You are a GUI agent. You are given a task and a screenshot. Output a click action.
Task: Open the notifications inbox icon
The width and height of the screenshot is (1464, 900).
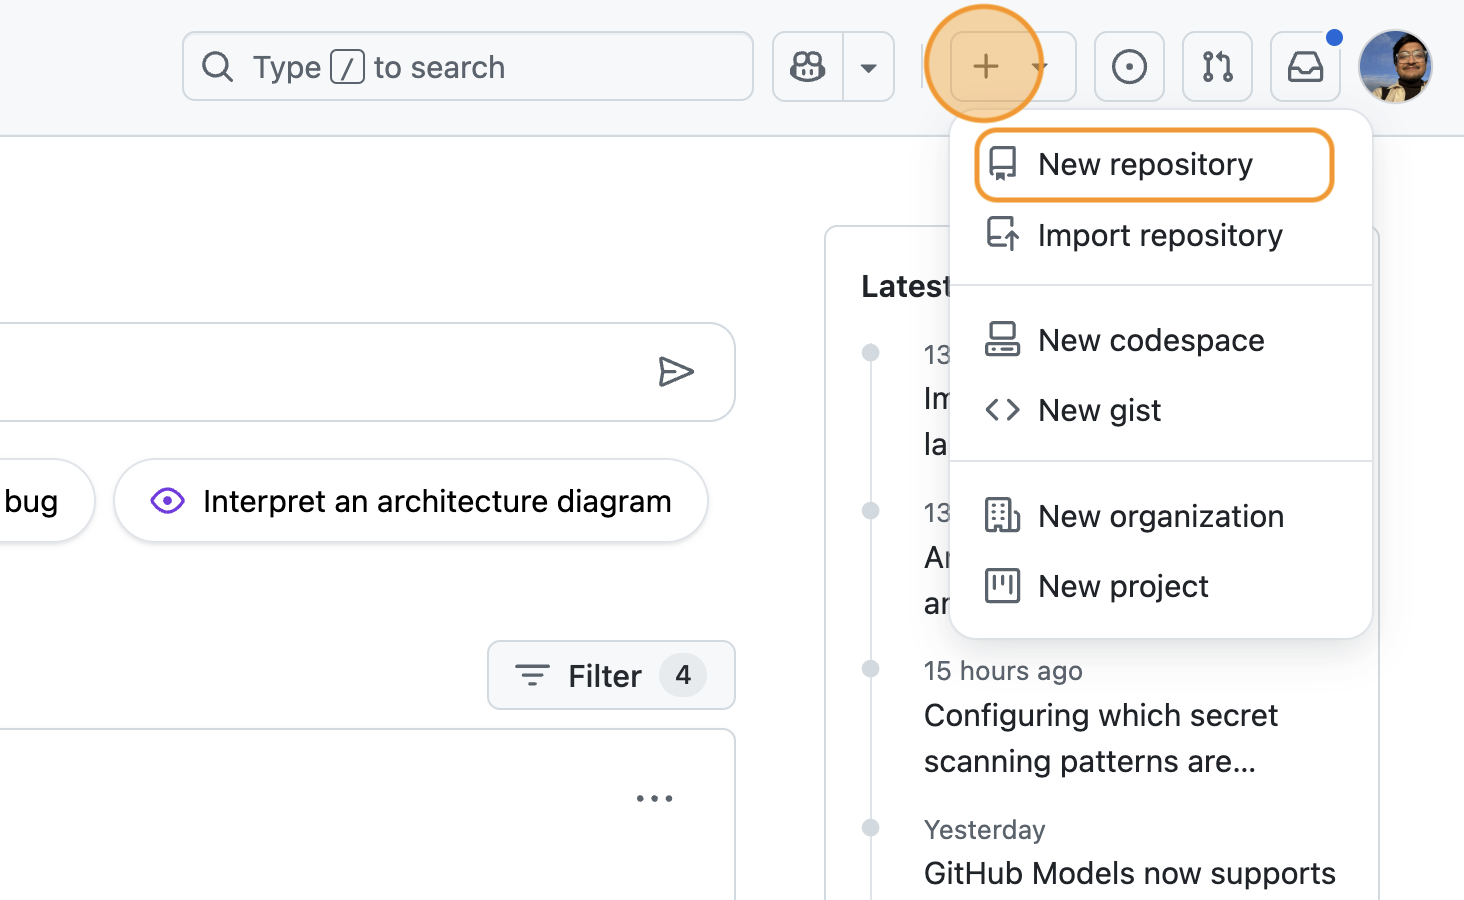[1305, 66]
